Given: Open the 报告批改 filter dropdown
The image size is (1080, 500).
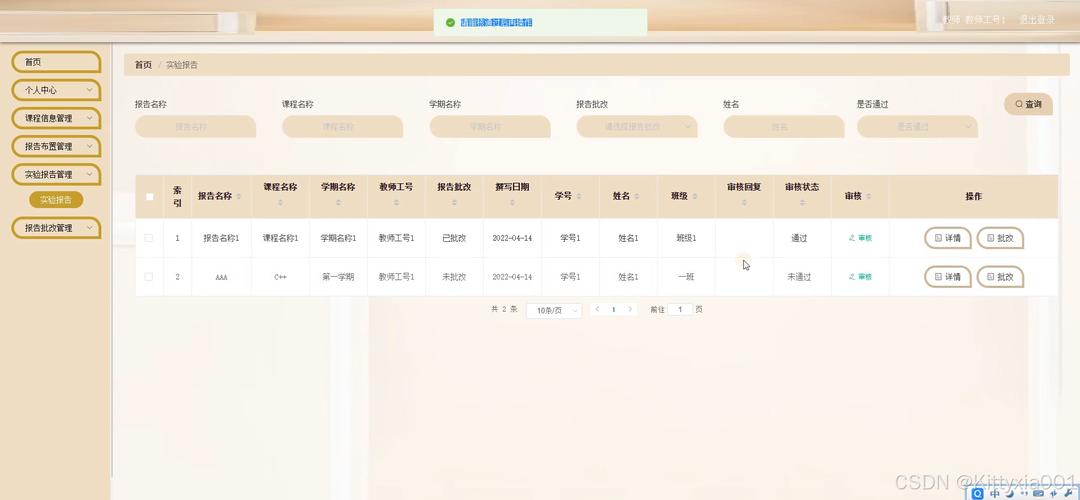Looking at the screenshot, I should pos(636,127).
